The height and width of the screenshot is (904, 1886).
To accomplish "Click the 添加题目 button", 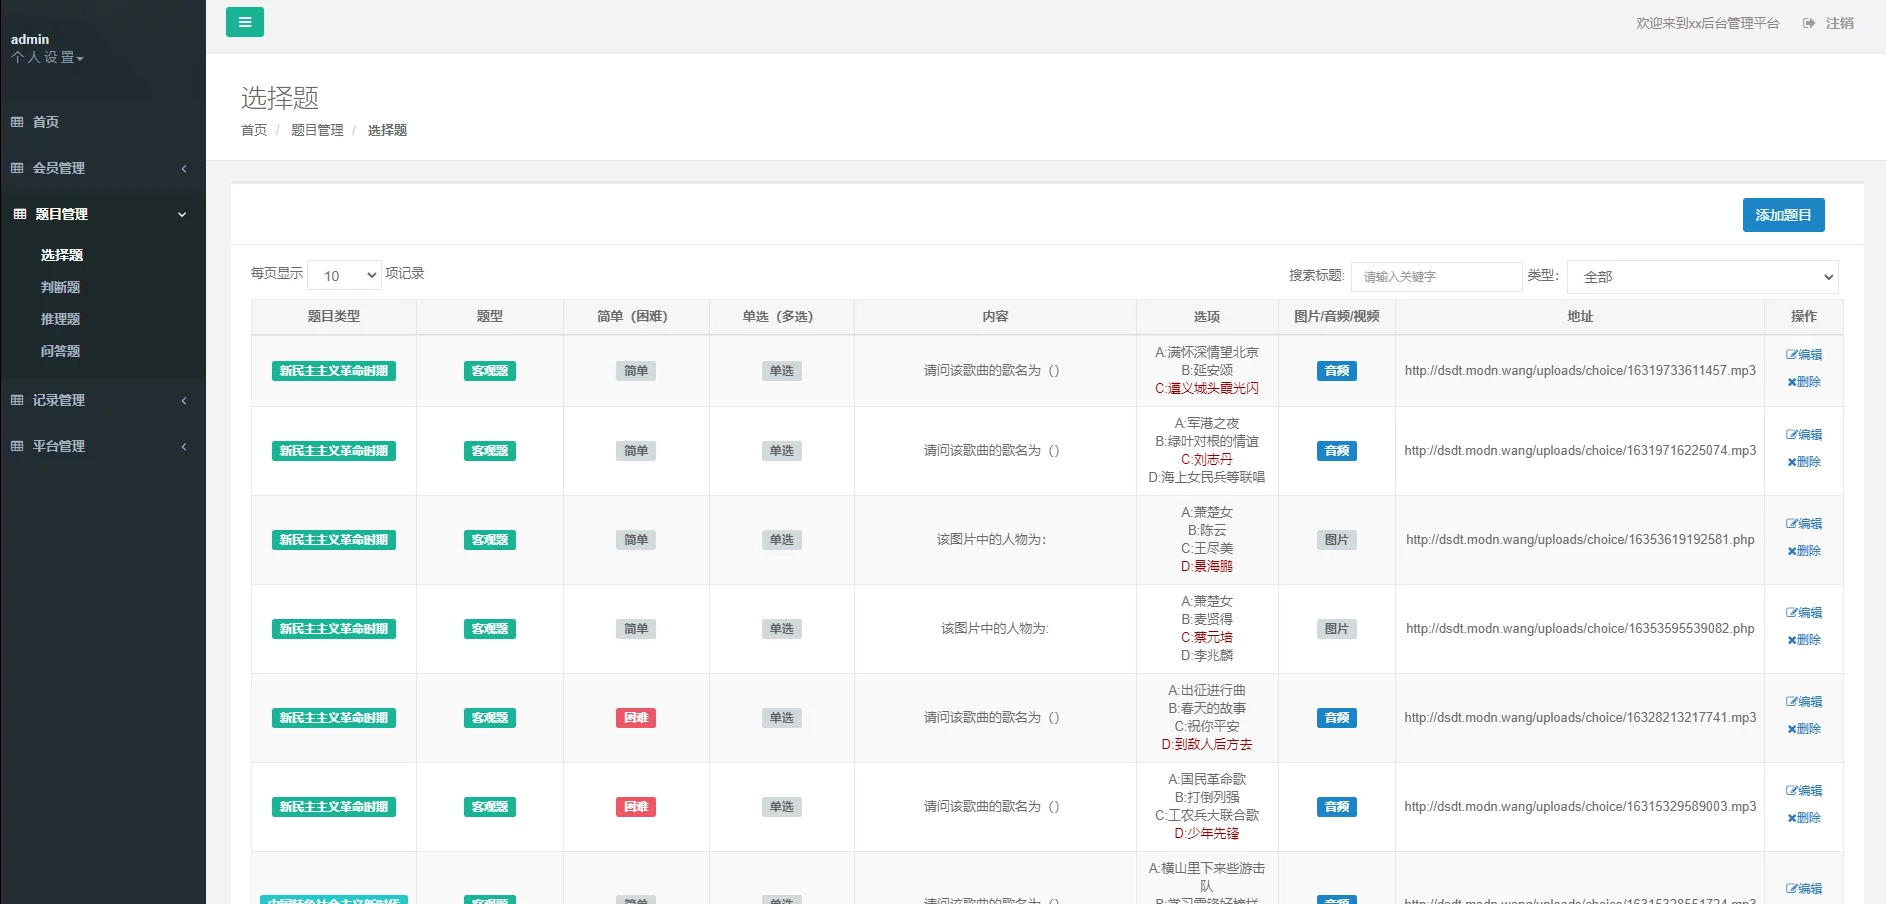I will click(1783, 214).
